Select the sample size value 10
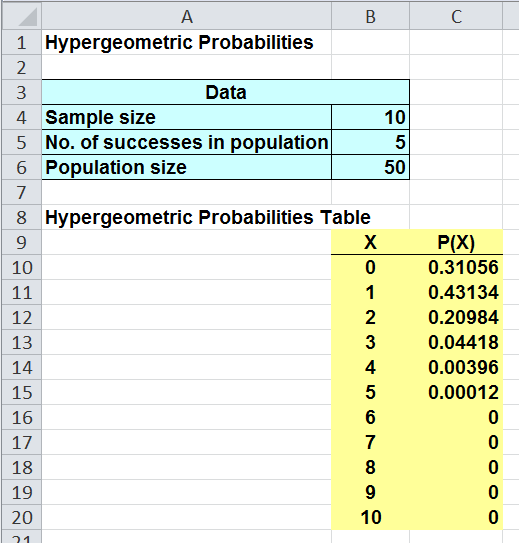Image resolution: width=519 pixels, height=543 pixels. 370,117
